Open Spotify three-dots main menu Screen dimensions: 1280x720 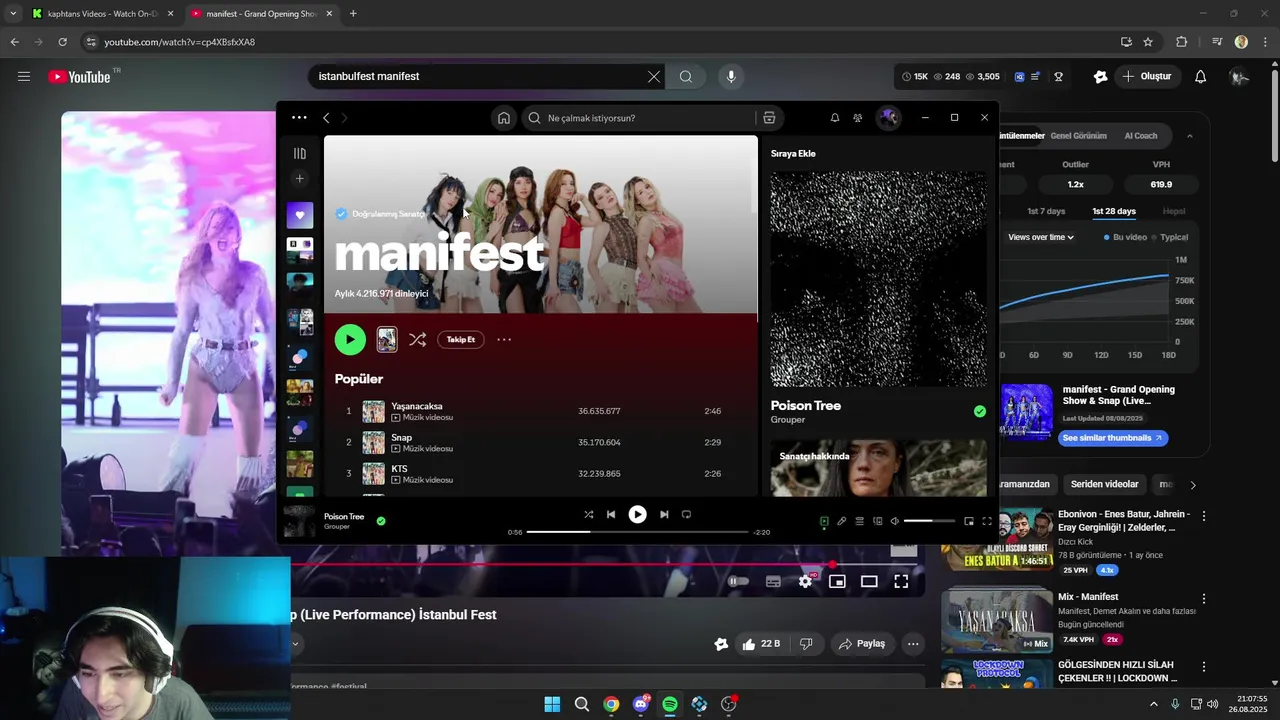click(299, 118)
